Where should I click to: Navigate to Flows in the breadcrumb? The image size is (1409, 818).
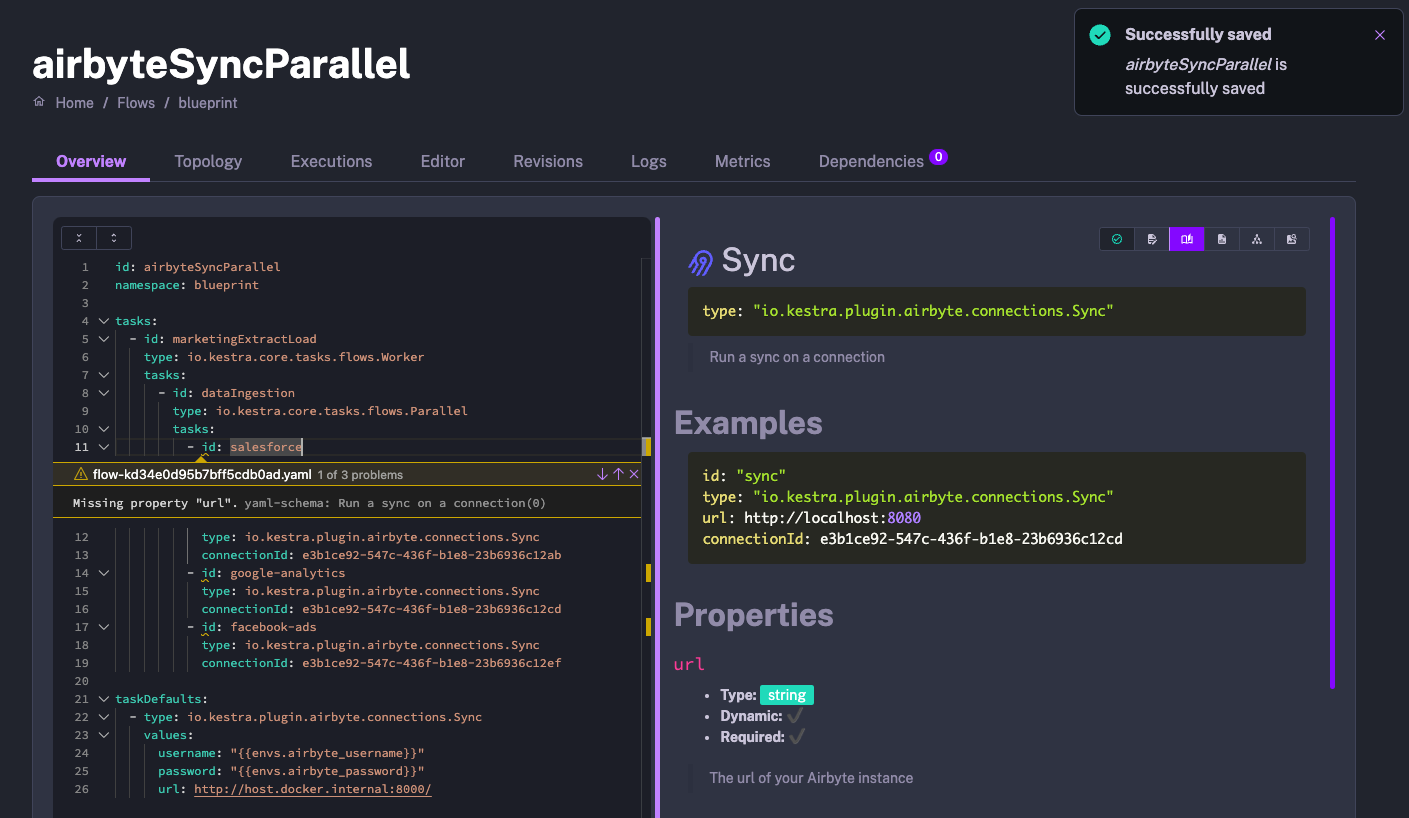tap(136, 103)
